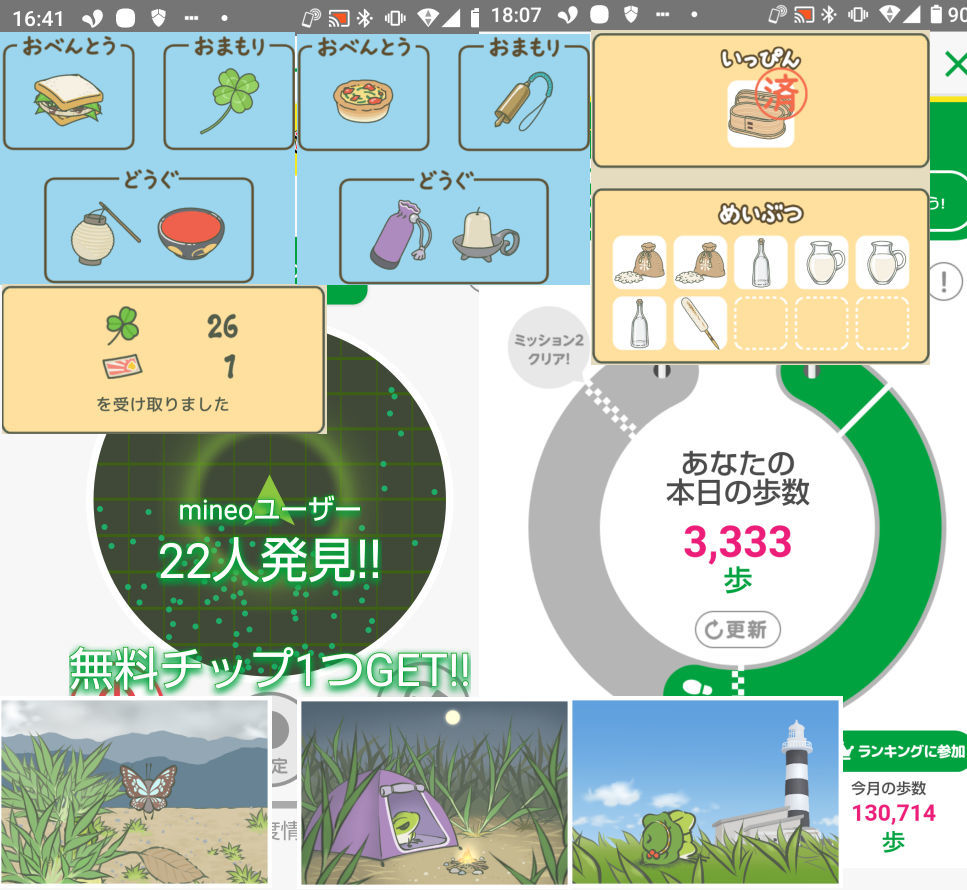Tap the 18:07 status bar clock
Image resolution: width=967 pixels, height=890 pixels.
point(516,15)
